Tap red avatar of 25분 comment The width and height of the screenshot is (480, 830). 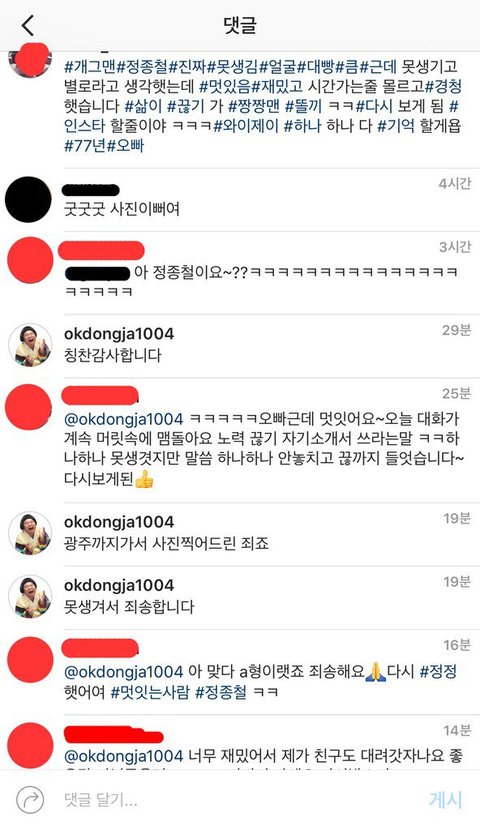(28, 407)
